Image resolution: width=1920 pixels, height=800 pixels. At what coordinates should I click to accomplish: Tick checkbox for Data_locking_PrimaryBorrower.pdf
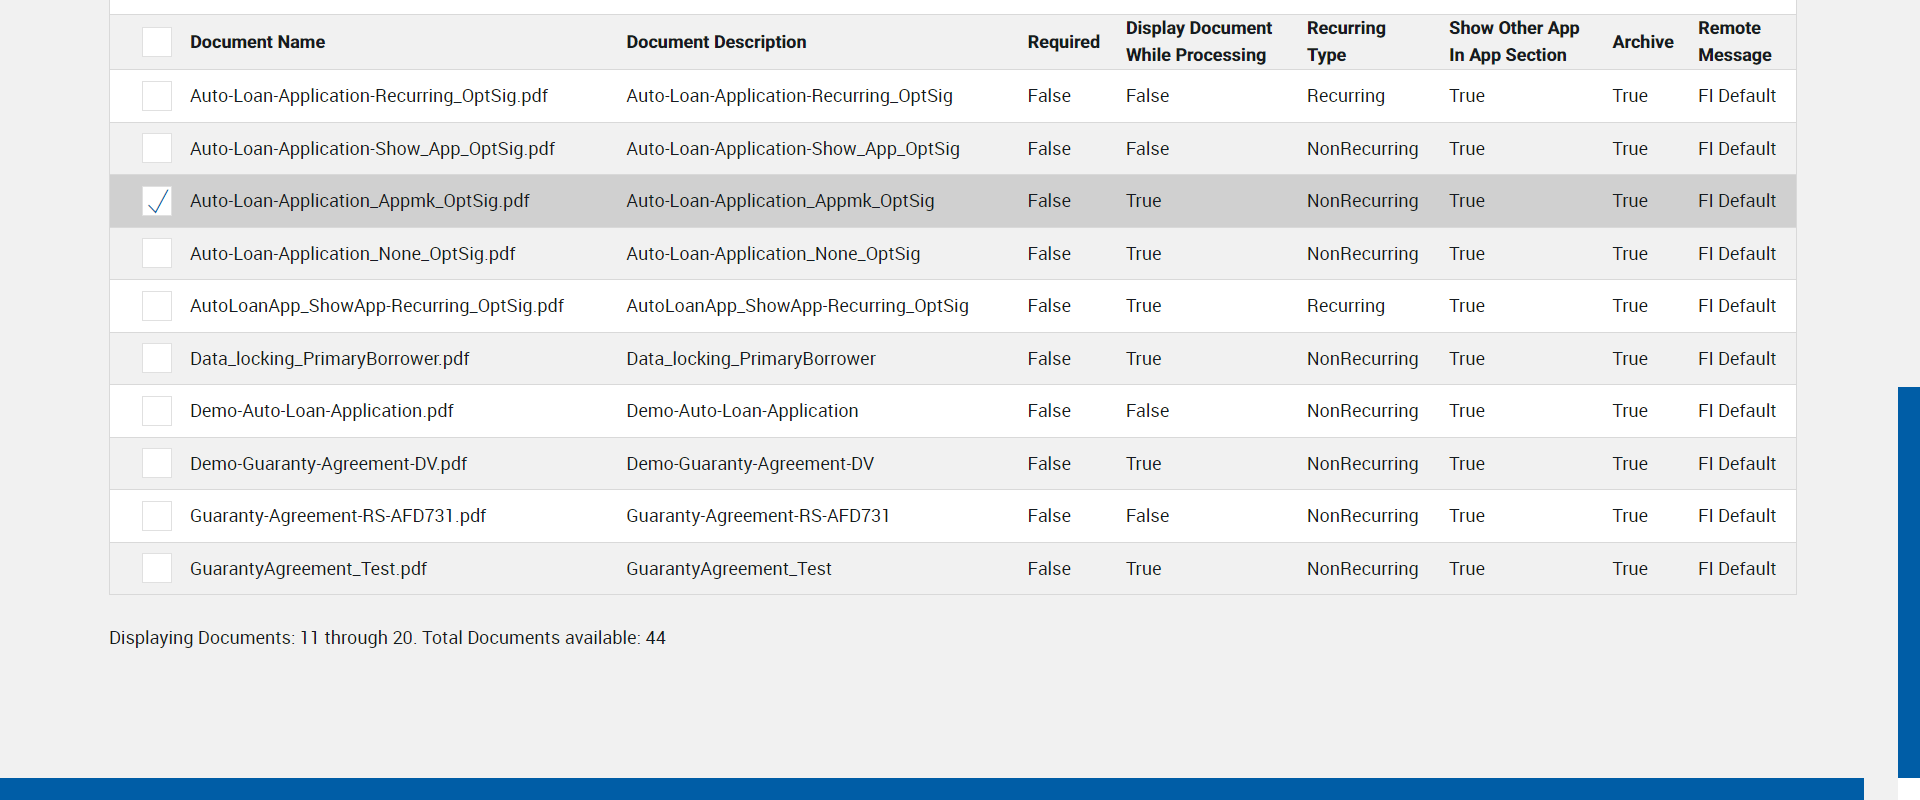(x=157, y=359)
